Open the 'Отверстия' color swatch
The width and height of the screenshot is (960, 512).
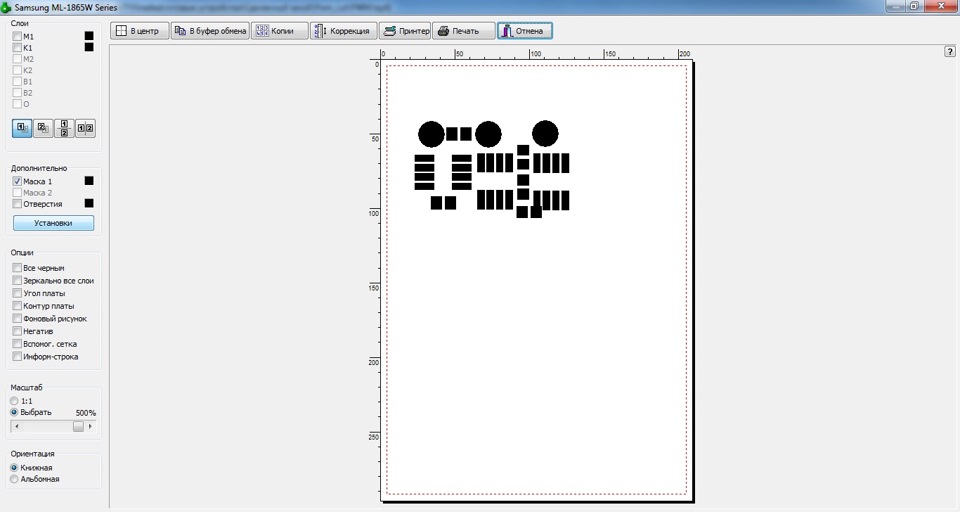click(x=89, y=203)
